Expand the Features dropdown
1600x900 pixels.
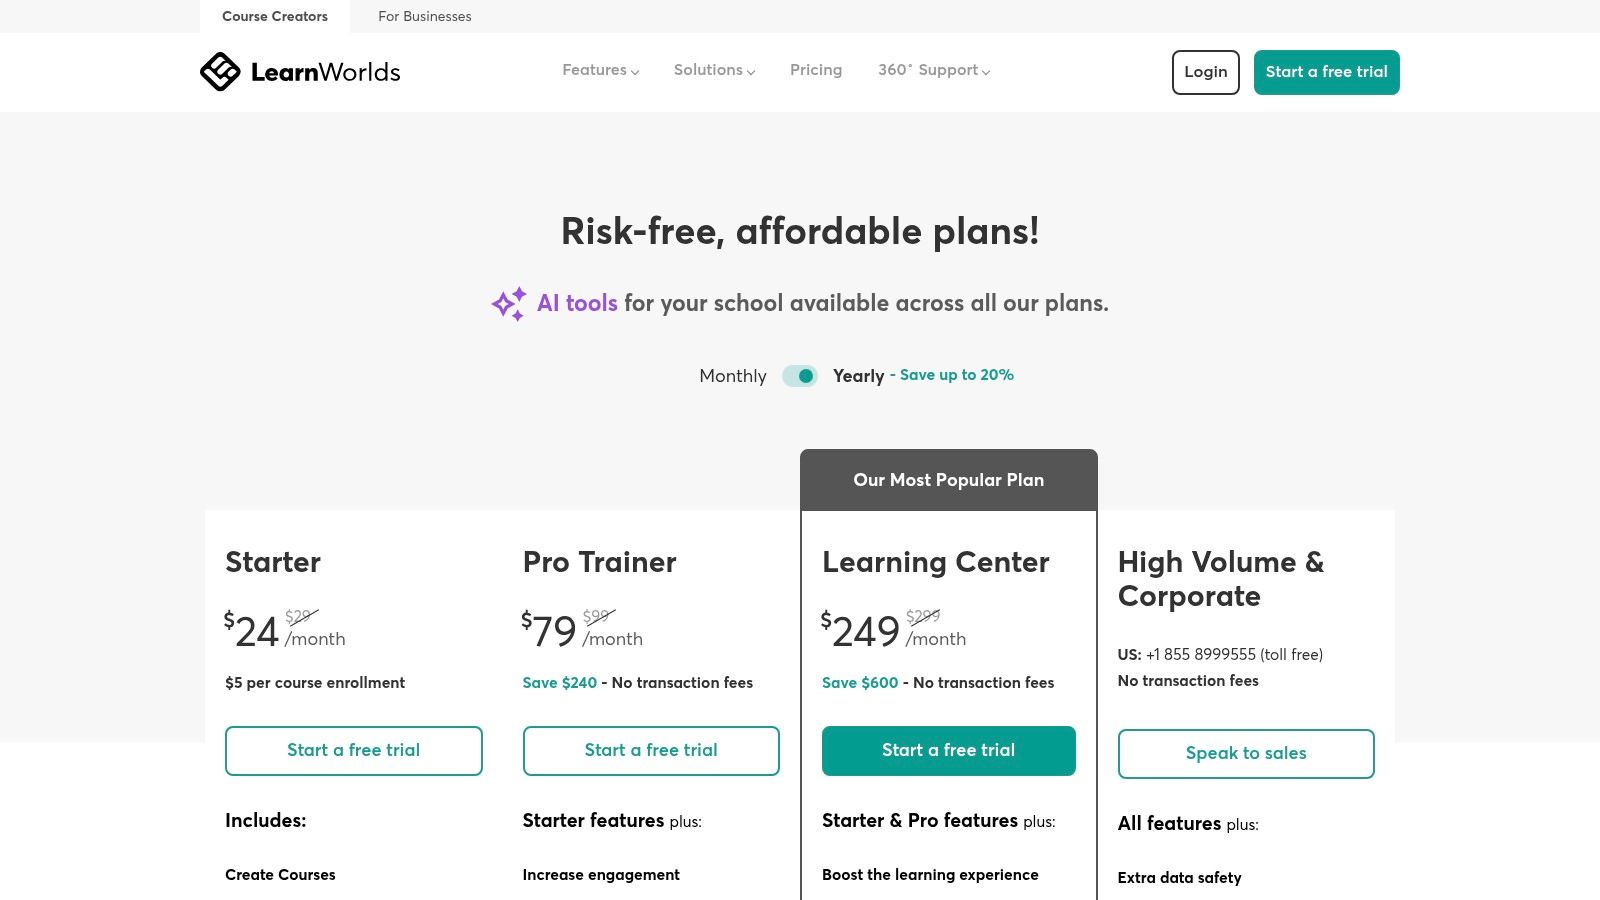click(x=599, y=71)
